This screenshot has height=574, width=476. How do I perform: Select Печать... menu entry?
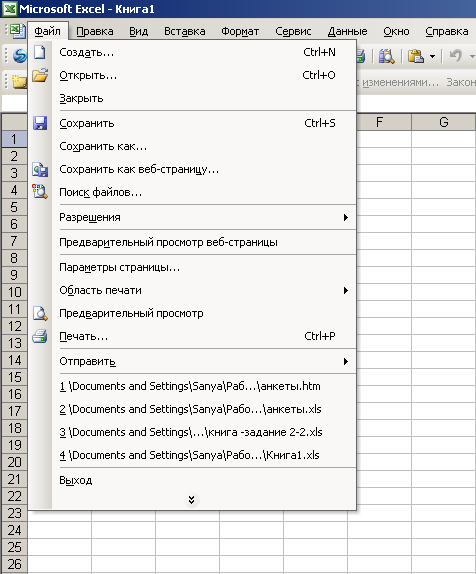point(192,336)
